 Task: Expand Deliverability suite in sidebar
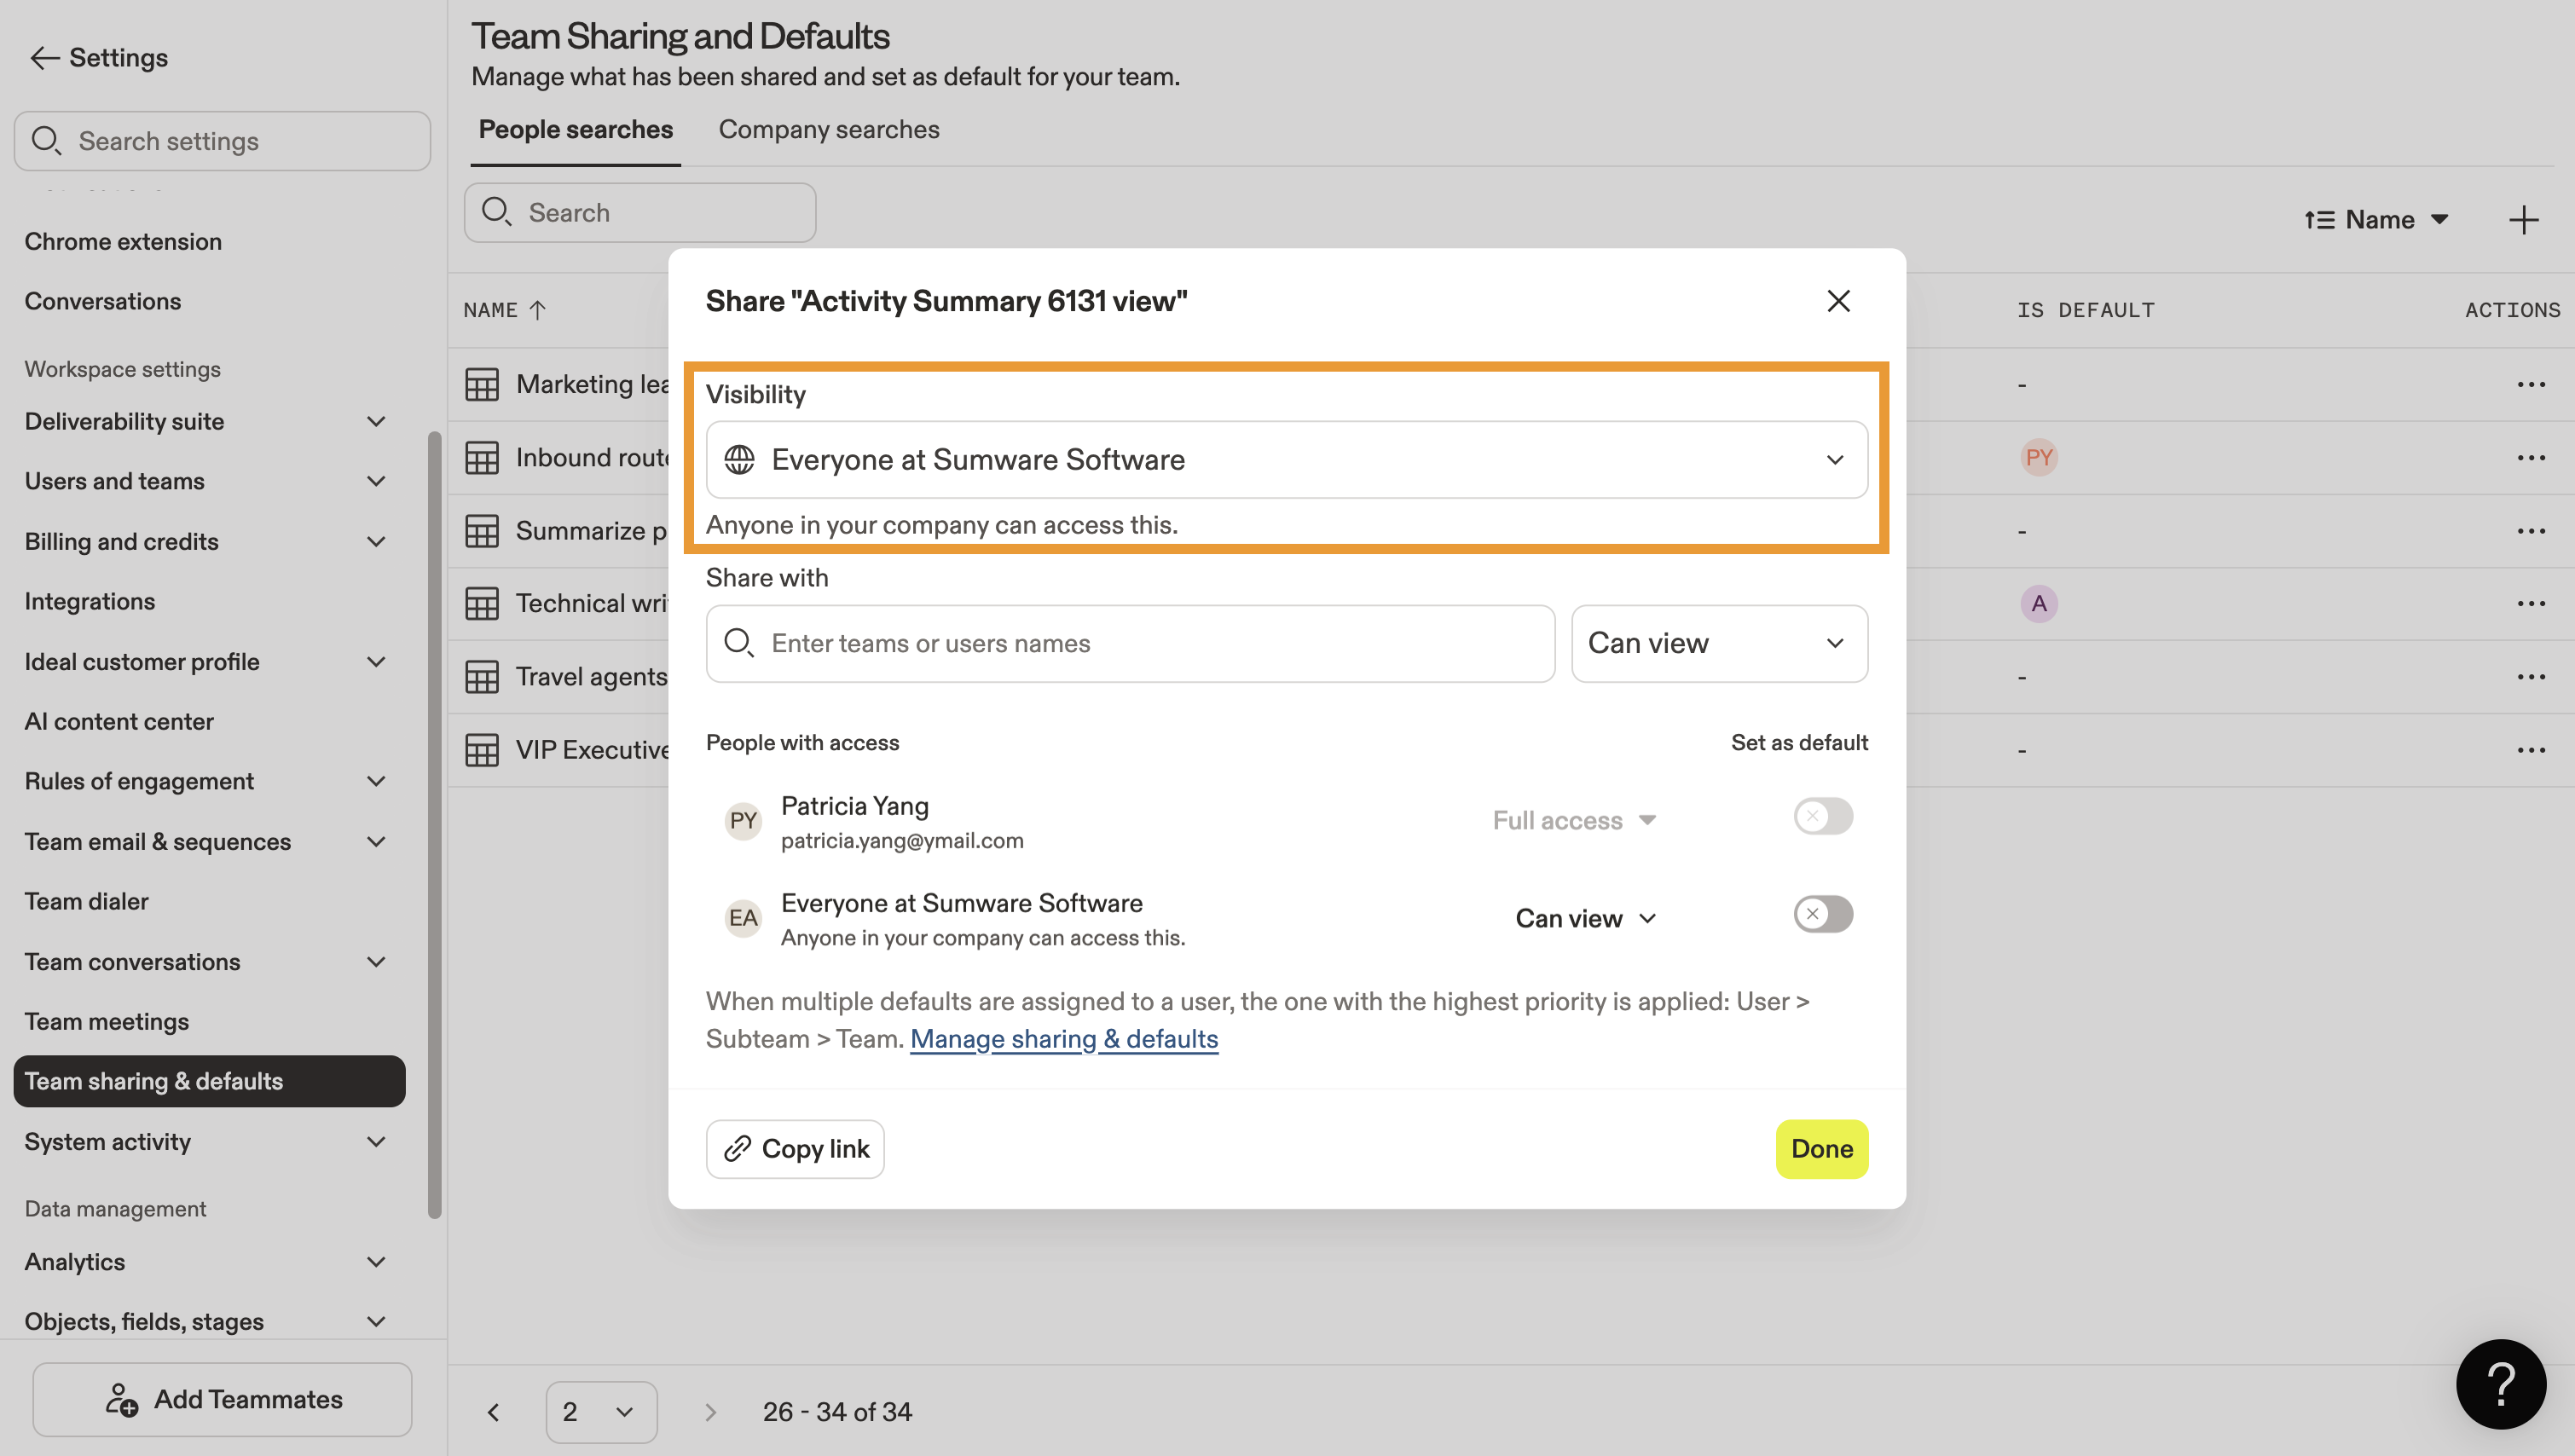(x=376, y=422)
